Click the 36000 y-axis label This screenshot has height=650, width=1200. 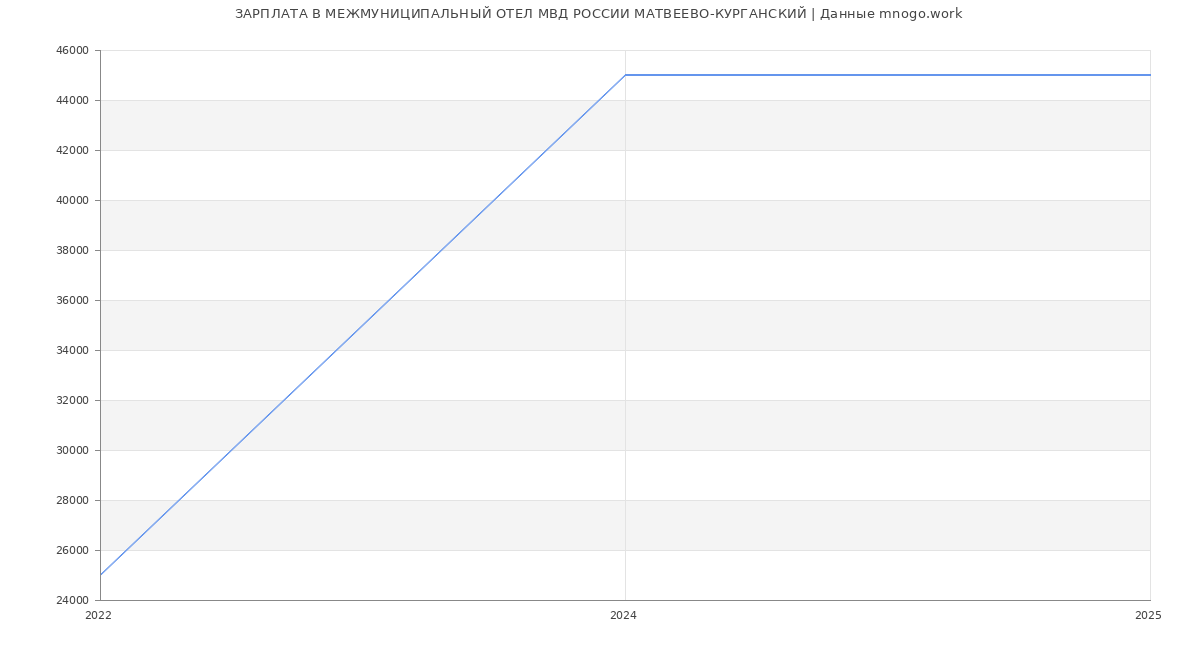coord(72,301)
